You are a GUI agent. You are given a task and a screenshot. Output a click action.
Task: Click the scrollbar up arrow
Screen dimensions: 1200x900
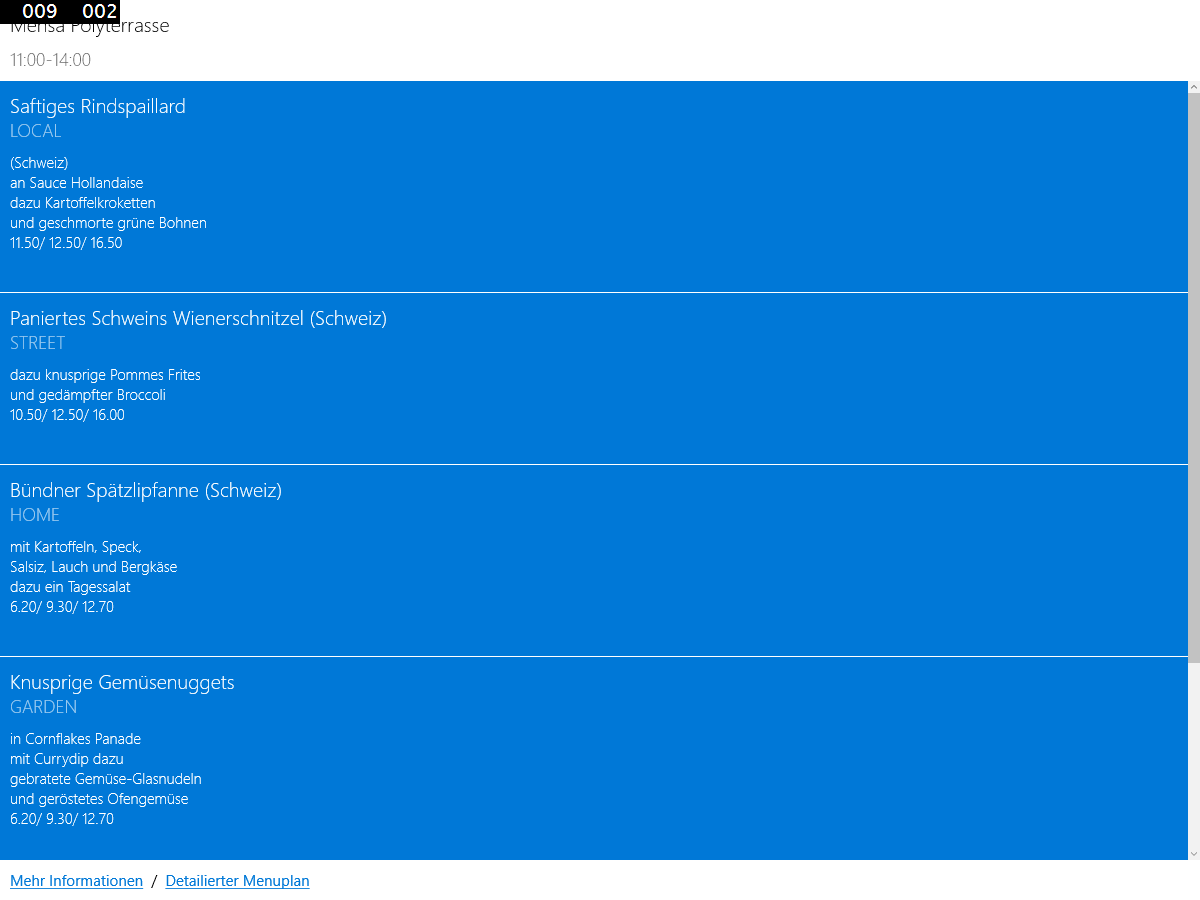tap(1194, 87)
